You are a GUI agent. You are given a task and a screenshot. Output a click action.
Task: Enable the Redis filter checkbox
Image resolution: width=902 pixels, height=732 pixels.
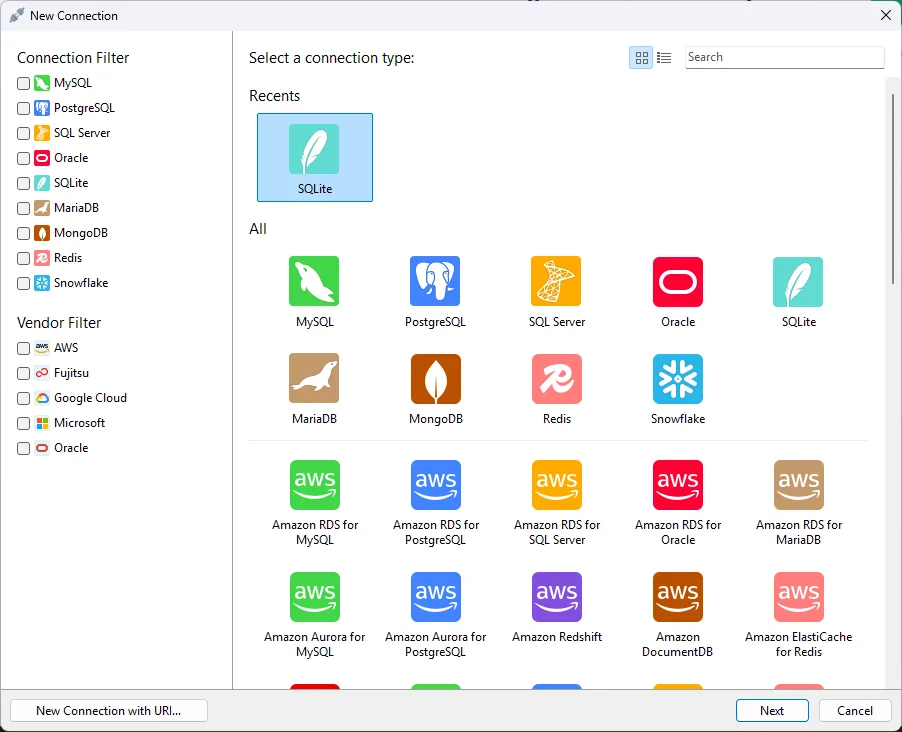[24, 258]
